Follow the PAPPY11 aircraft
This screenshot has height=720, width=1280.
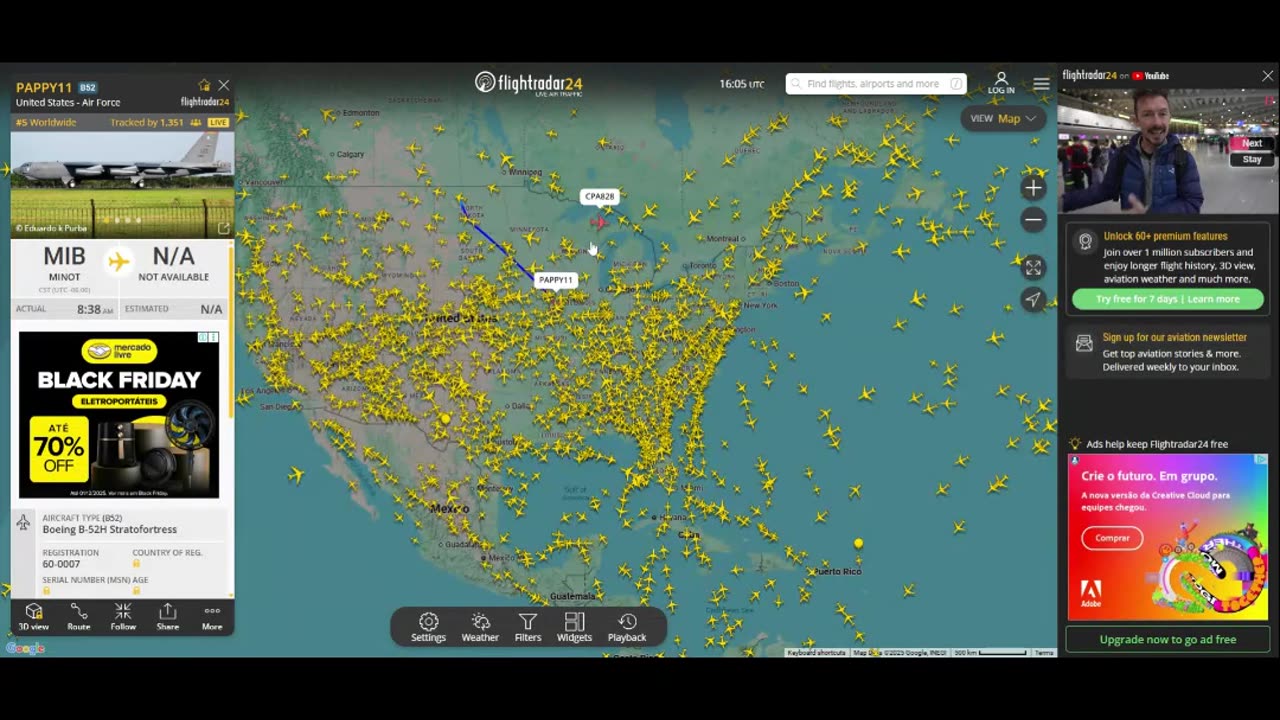(x=123, y=616)
